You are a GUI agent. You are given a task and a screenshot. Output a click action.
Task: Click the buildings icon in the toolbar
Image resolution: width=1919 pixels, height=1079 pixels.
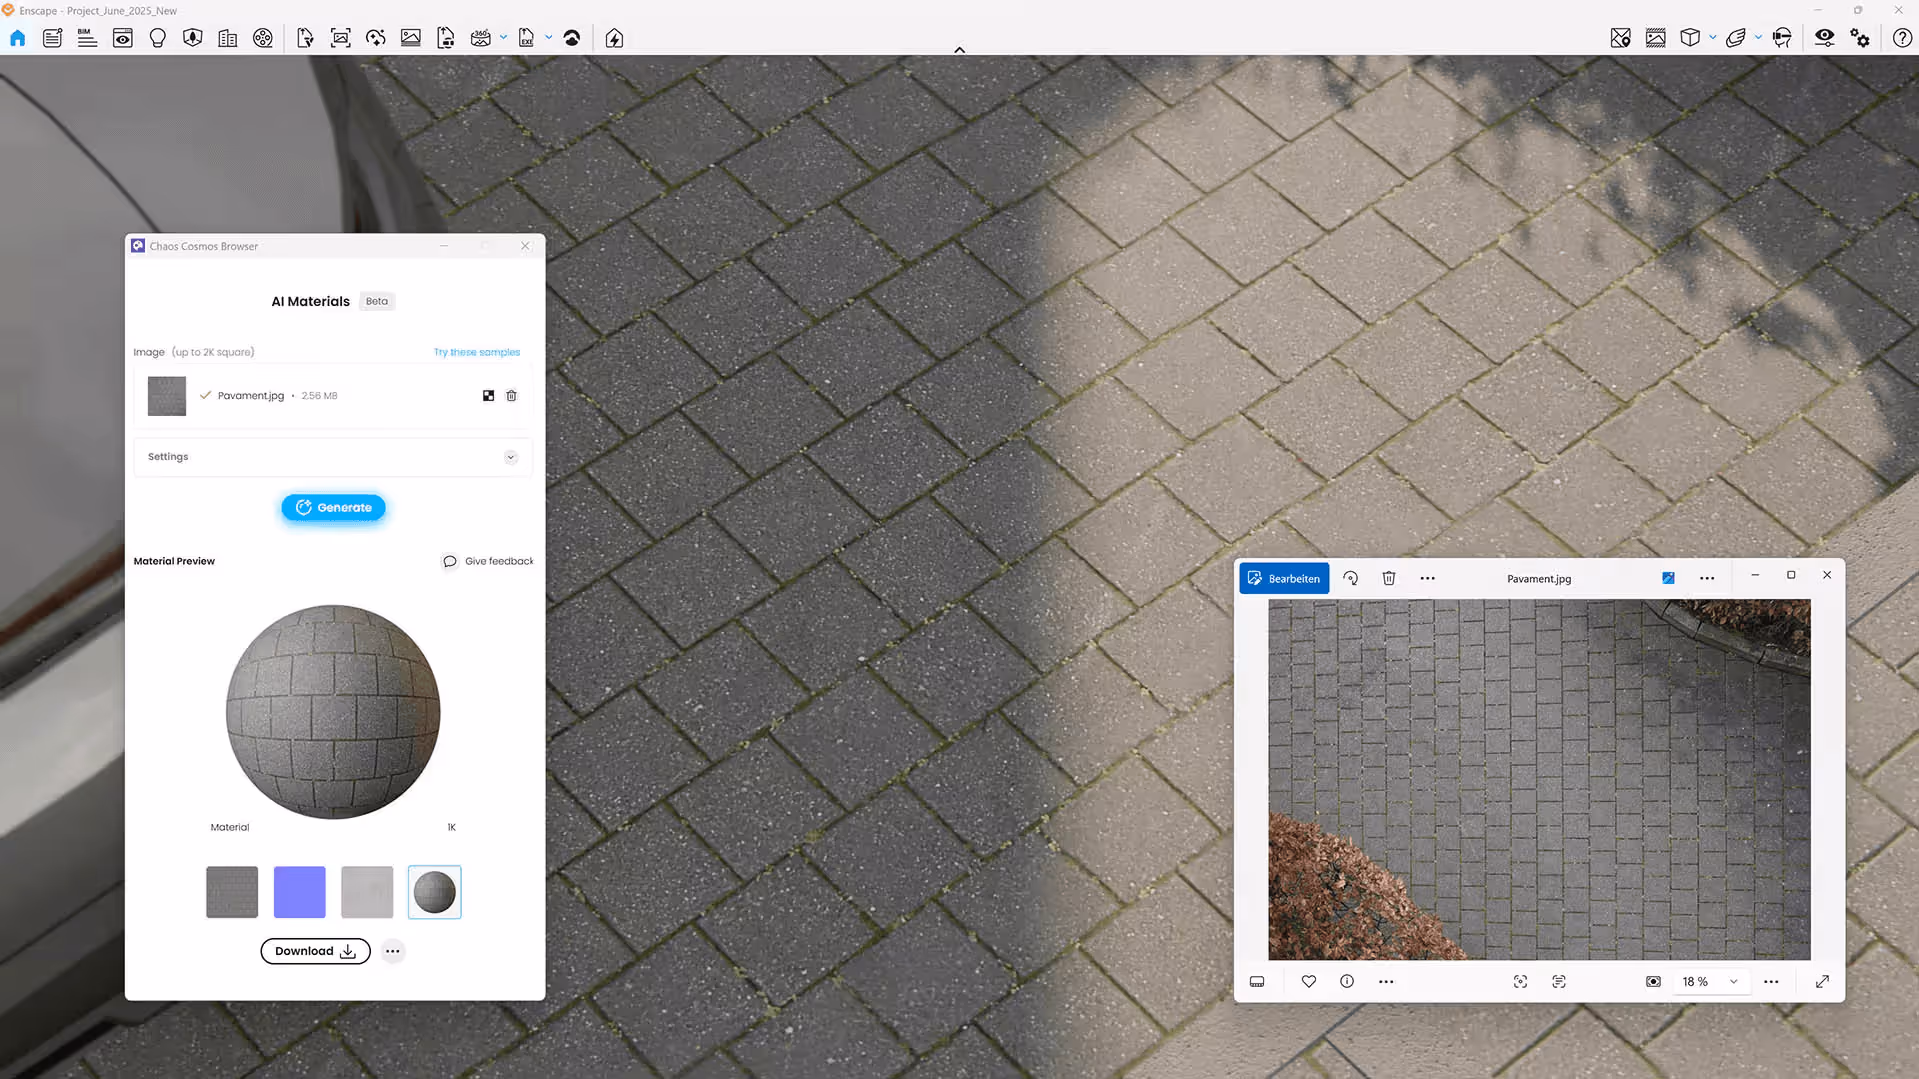coord(228,38)
